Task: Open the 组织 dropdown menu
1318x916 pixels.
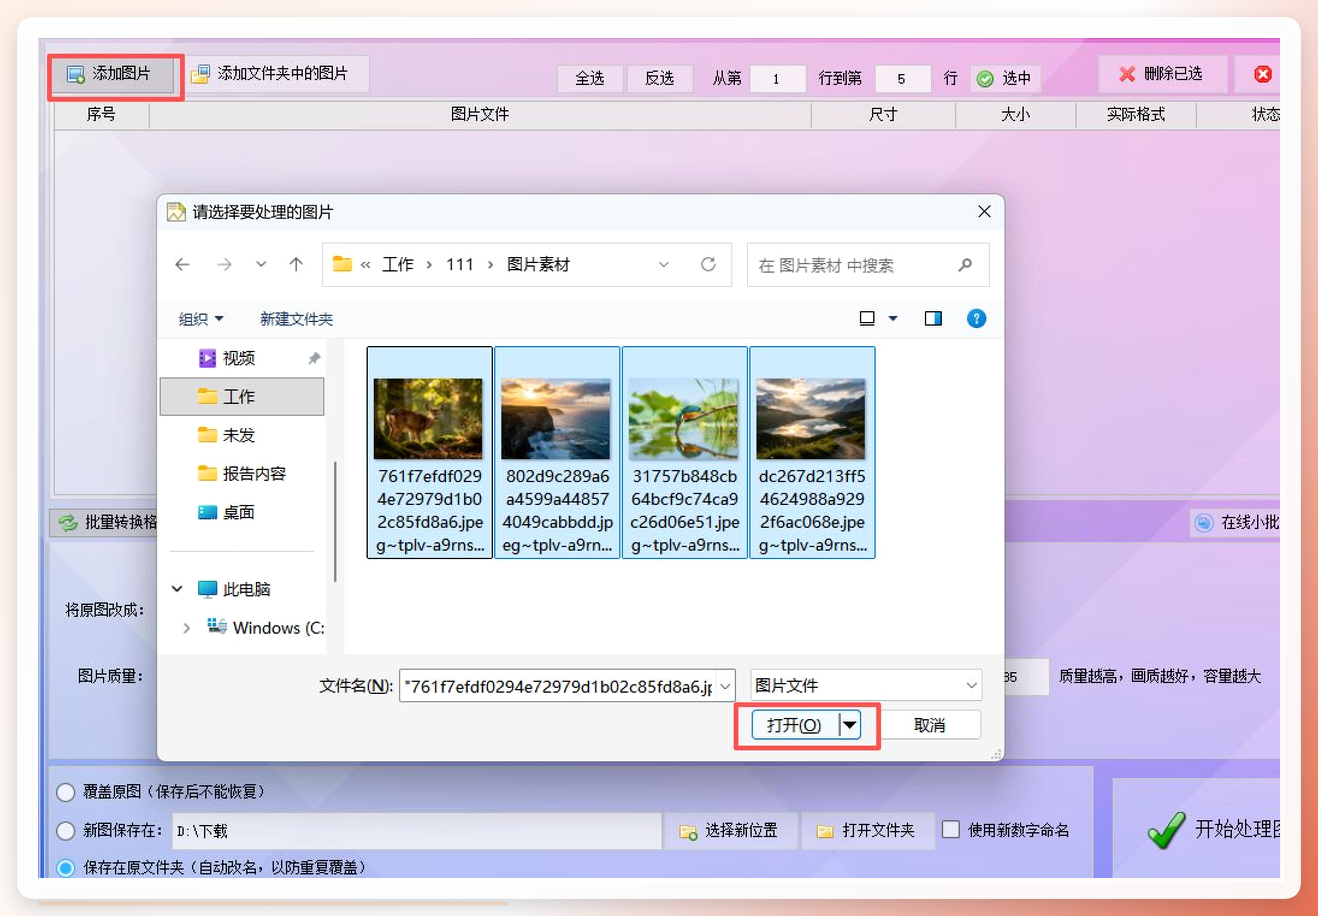Action: (201, 319)
